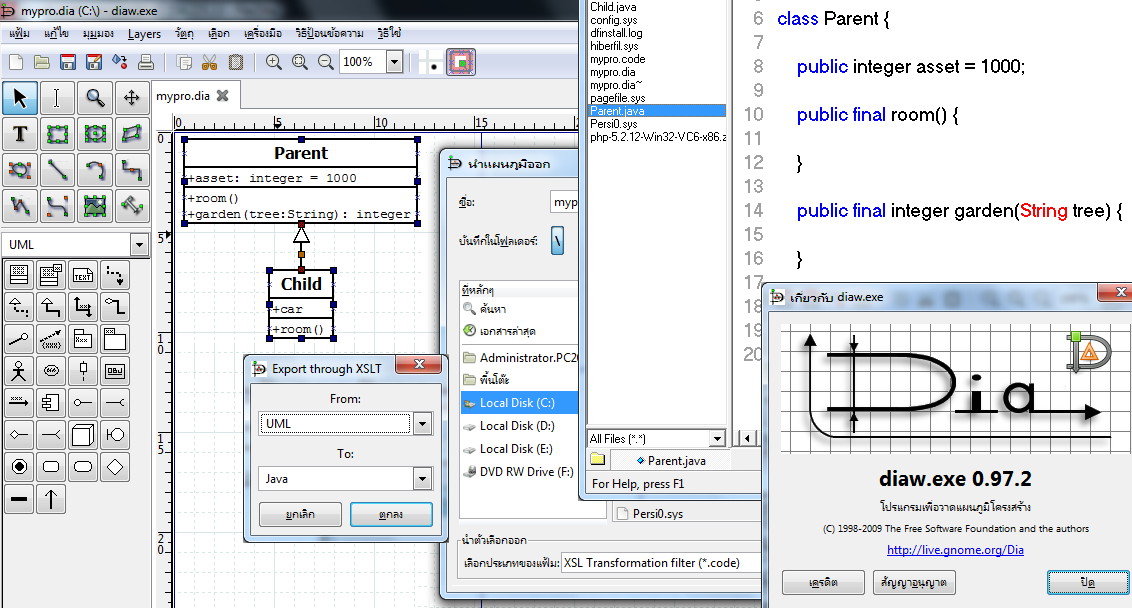
Task: Open the 100% zoom level dropdown
Action: point(394,62)
